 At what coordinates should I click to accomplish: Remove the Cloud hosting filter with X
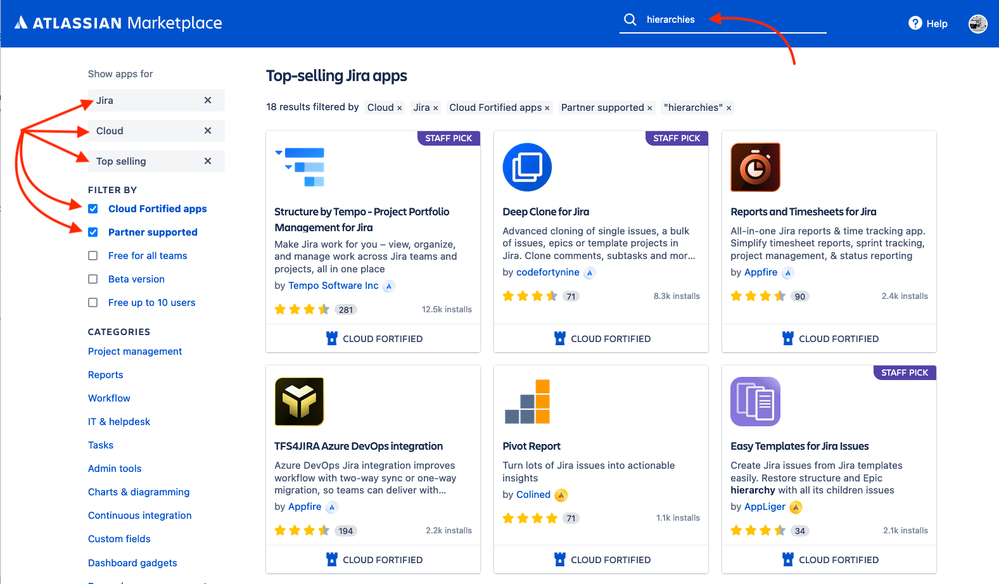point(208,131)
